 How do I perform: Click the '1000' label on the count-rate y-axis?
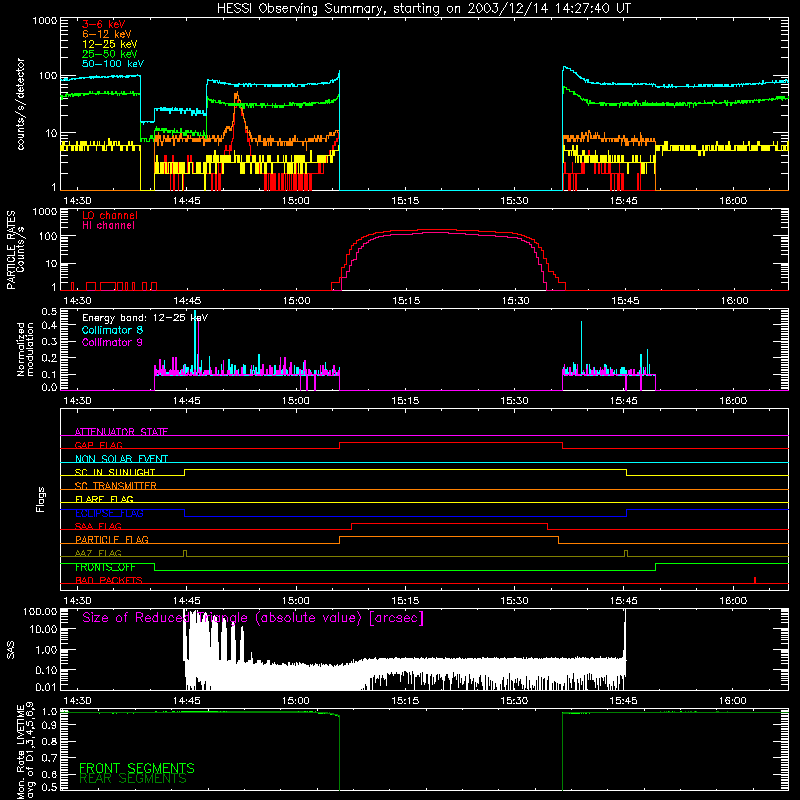click(45, 21)
